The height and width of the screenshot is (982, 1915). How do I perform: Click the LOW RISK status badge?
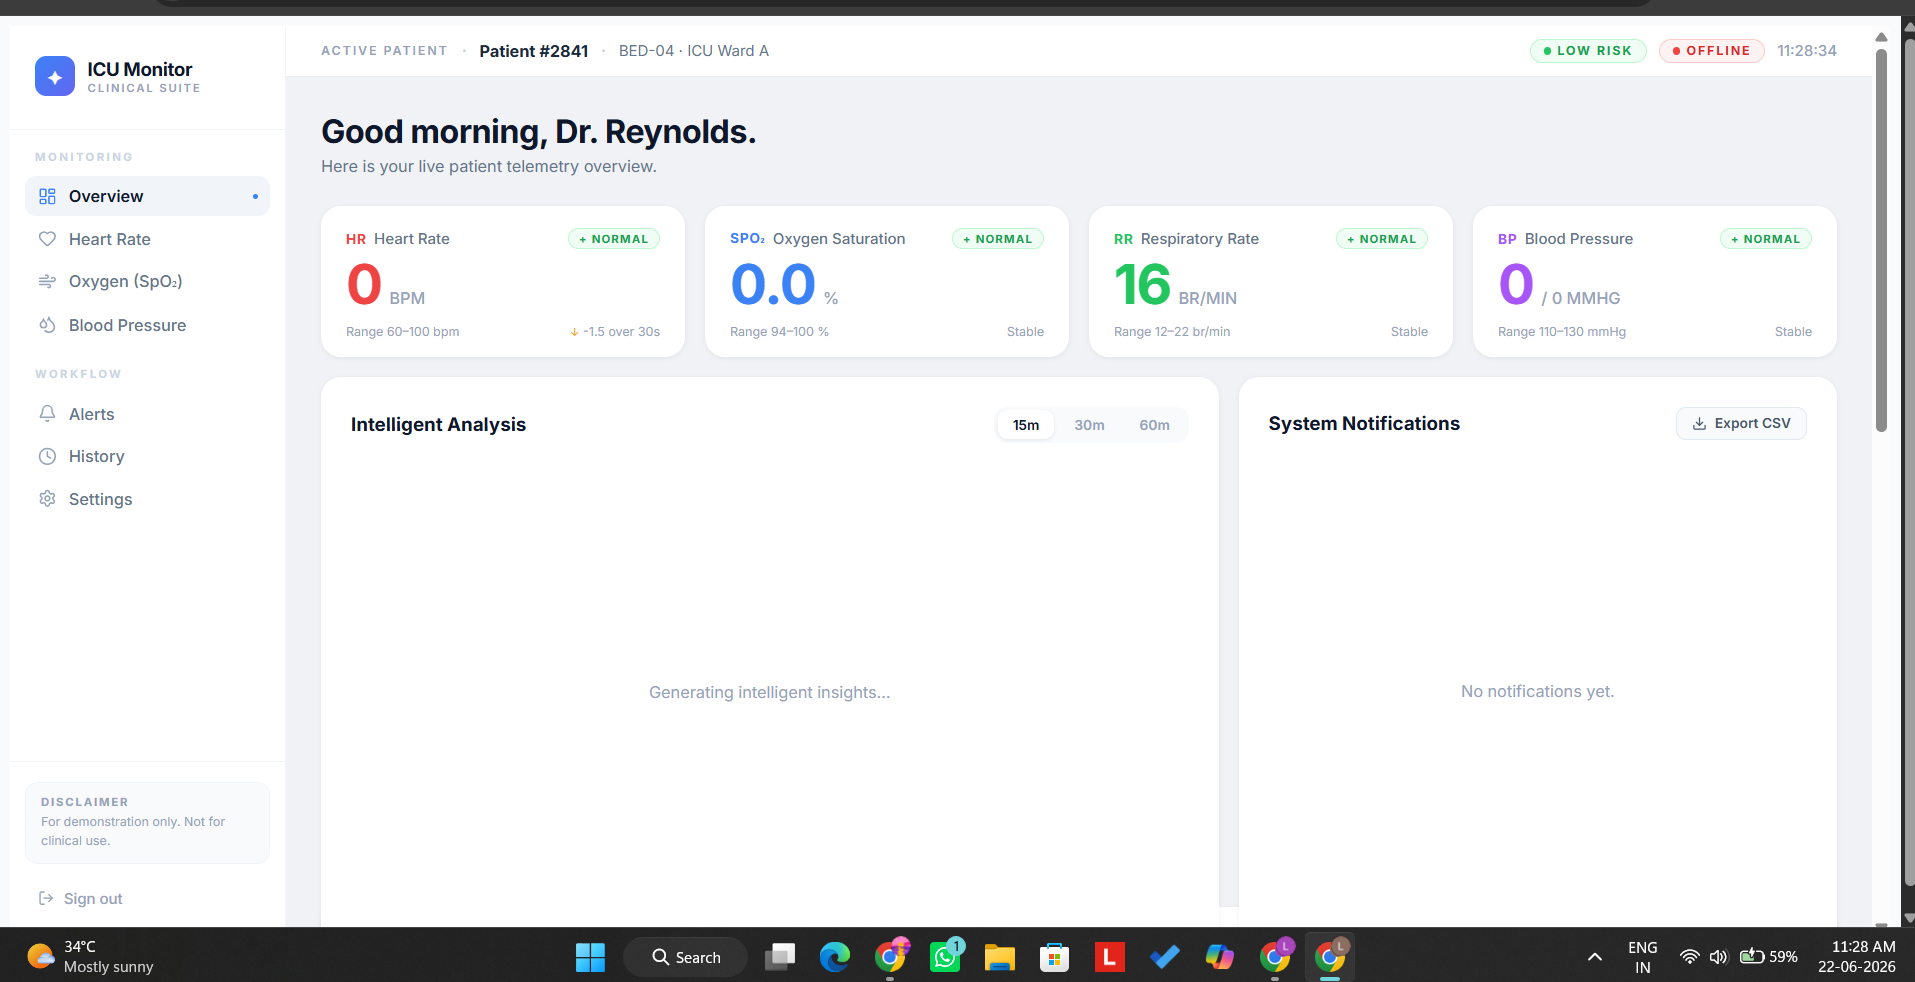point(1588,51)
